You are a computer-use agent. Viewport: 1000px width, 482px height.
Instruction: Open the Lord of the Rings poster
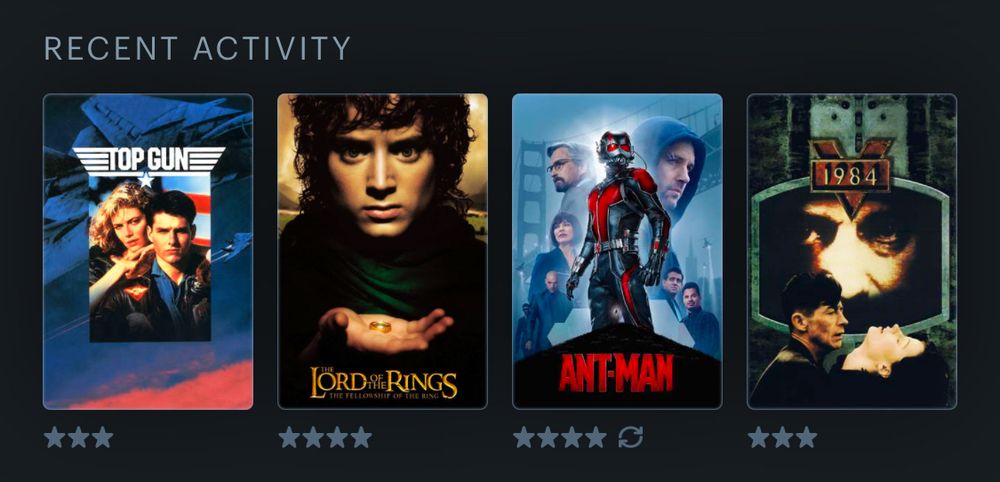tap(383, 252)
